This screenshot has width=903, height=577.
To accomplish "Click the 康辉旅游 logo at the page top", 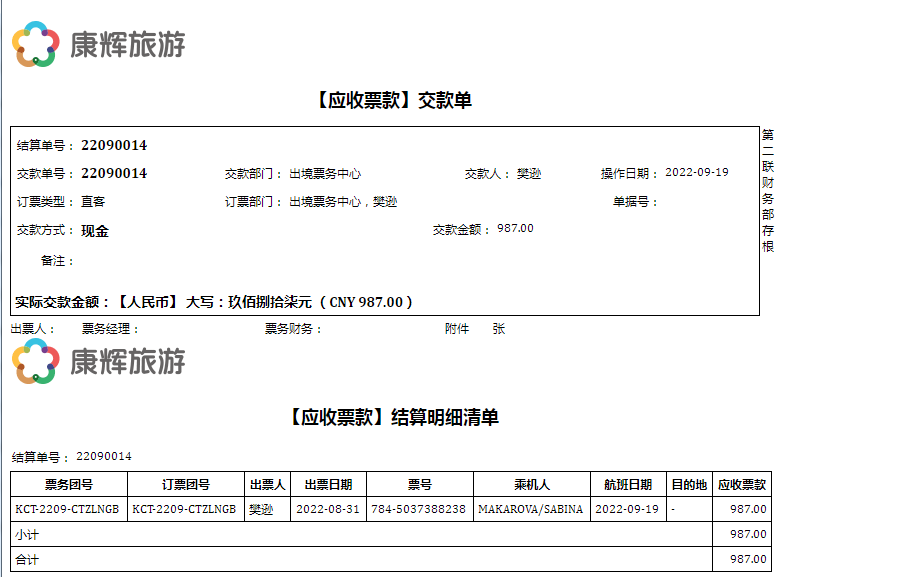I will pyautogui.click(x=98, y=44).
